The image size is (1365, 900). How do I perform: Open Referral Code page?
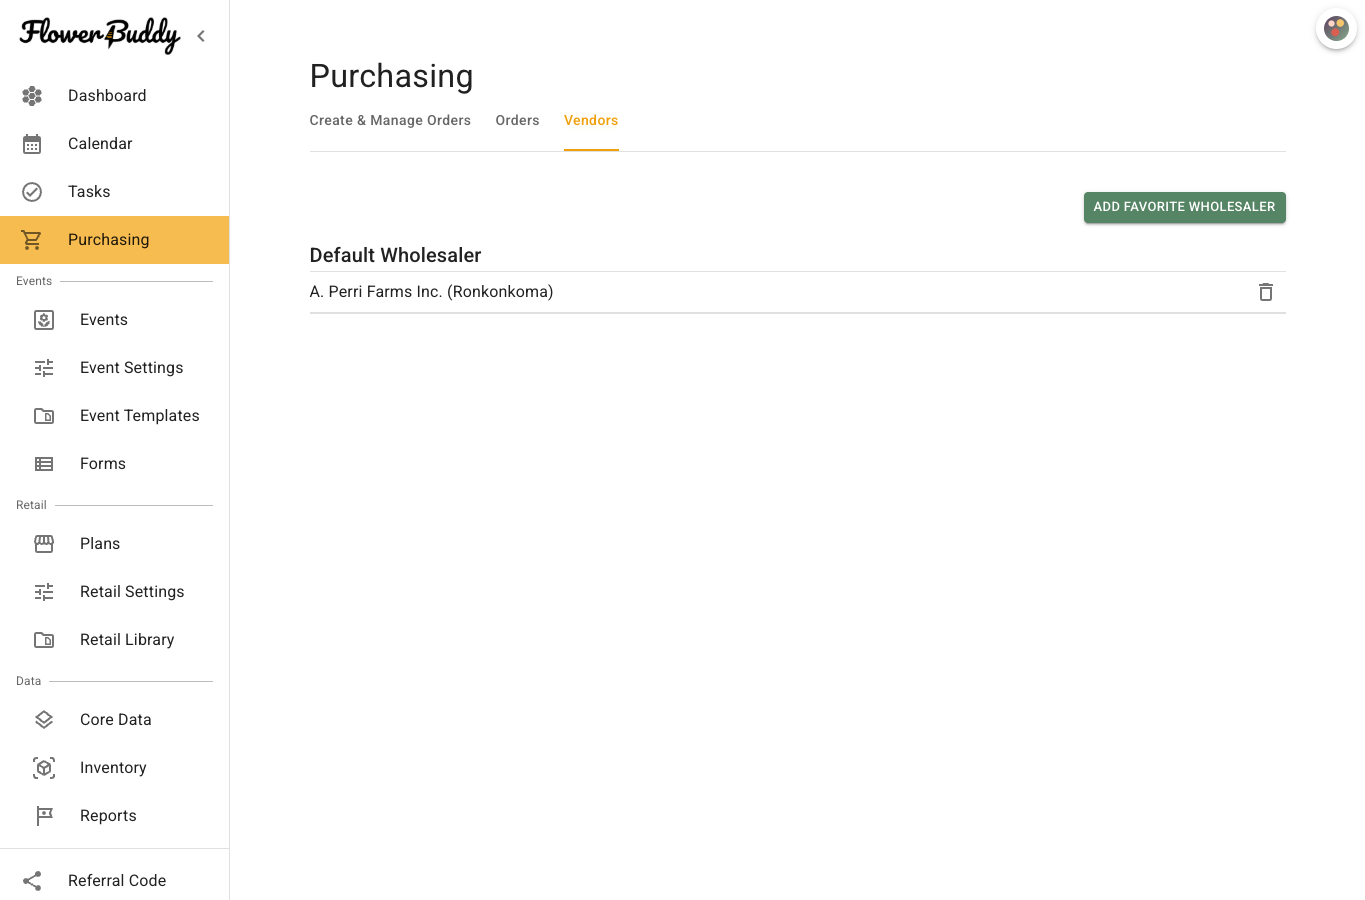(x=114, y=881)
